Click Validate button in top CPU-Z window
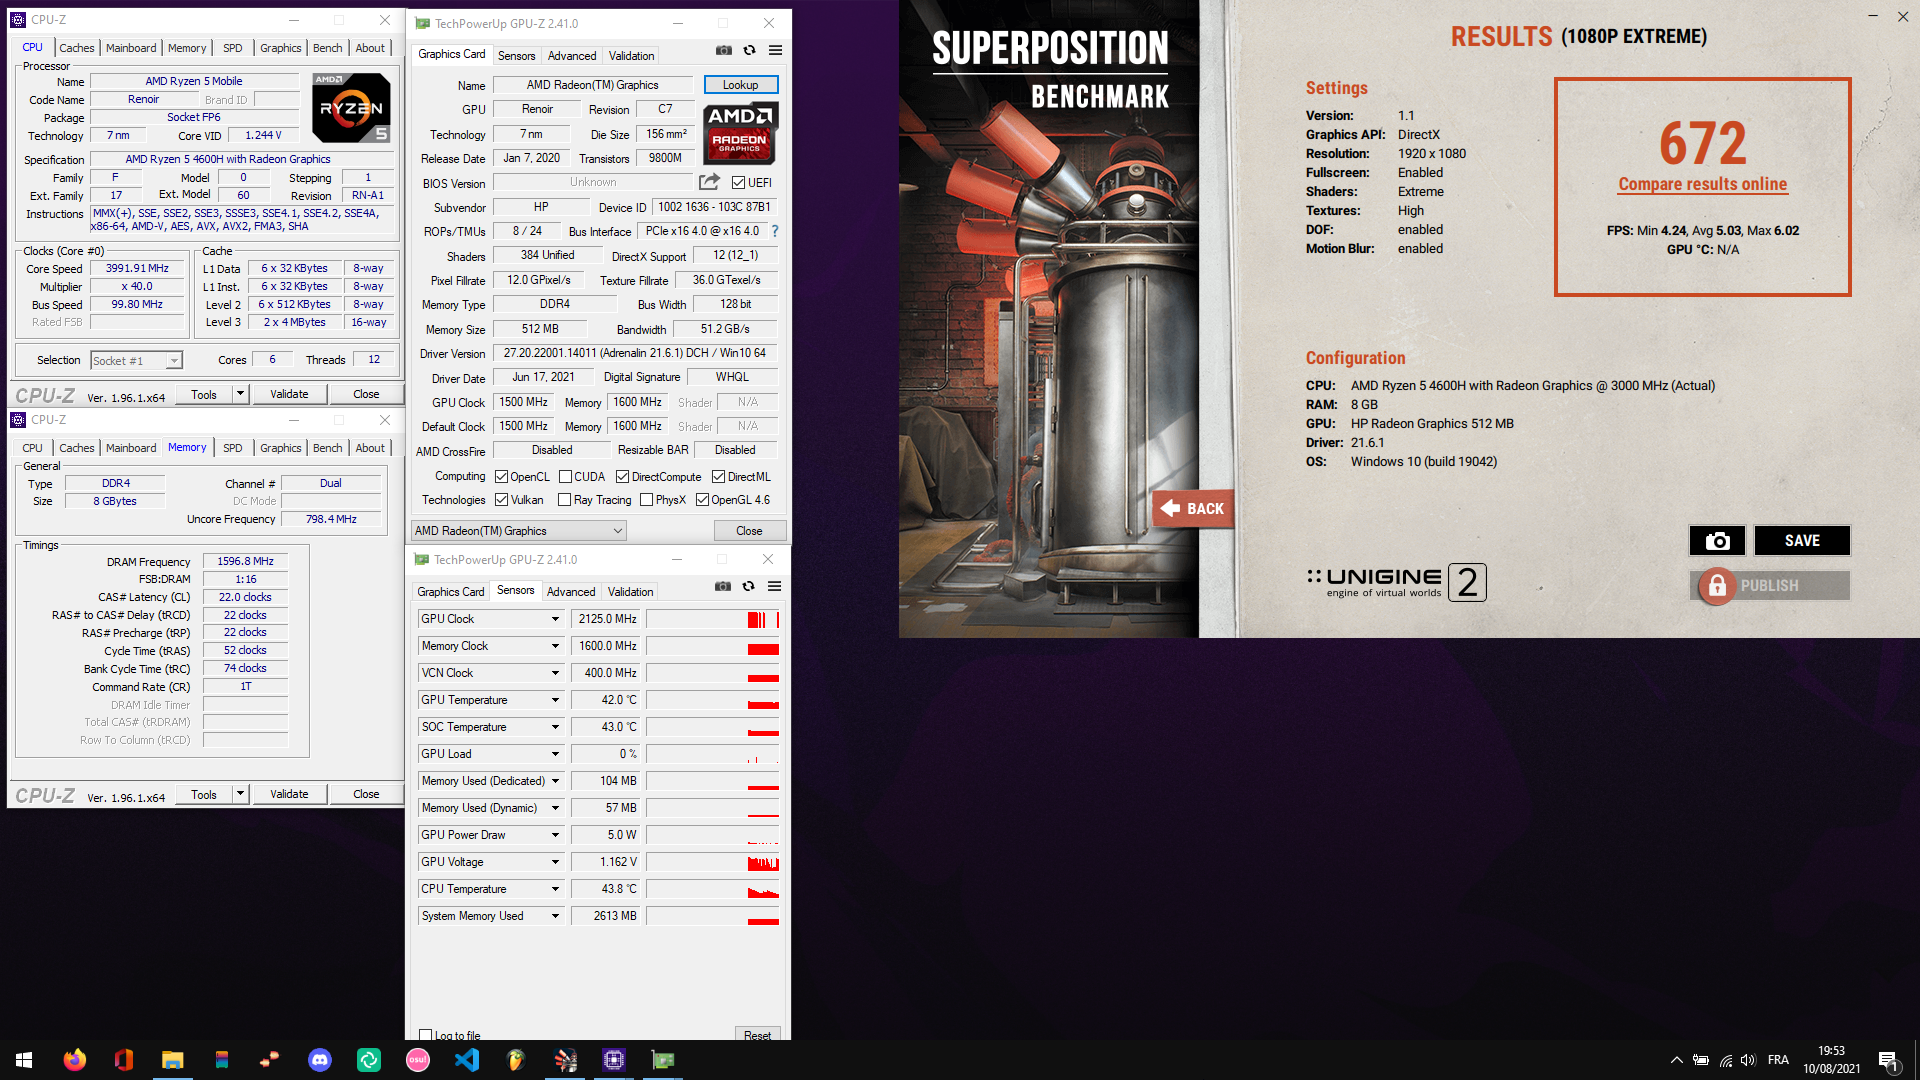1920x1080 pixels. [289, 394]
